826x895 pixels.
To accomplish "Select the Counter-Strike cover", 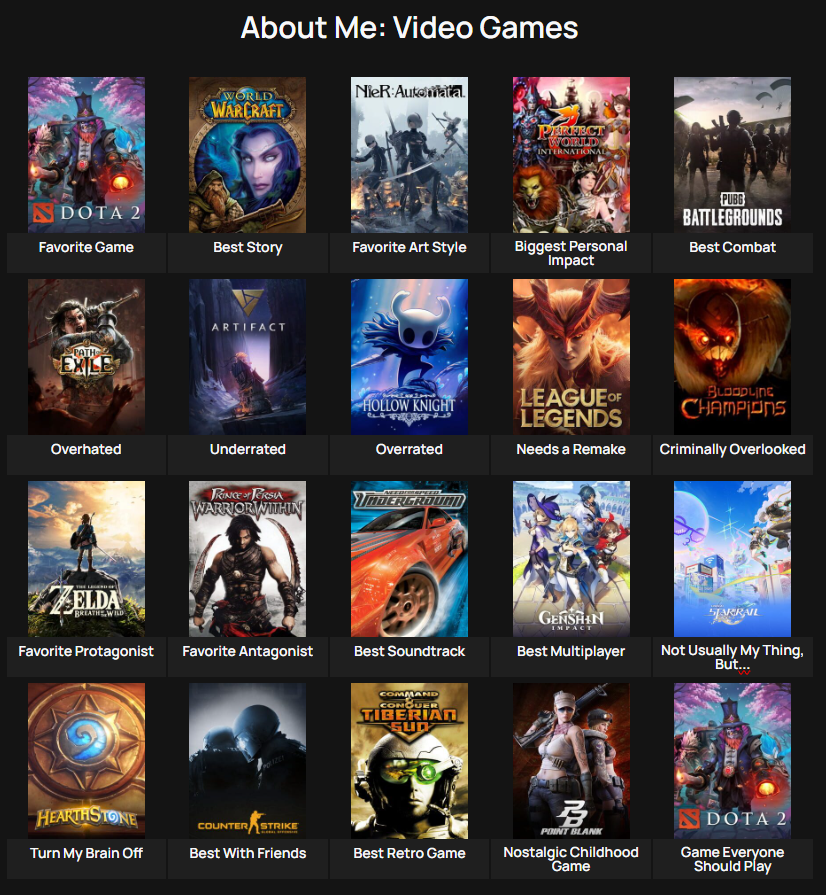I will point(247,761).
